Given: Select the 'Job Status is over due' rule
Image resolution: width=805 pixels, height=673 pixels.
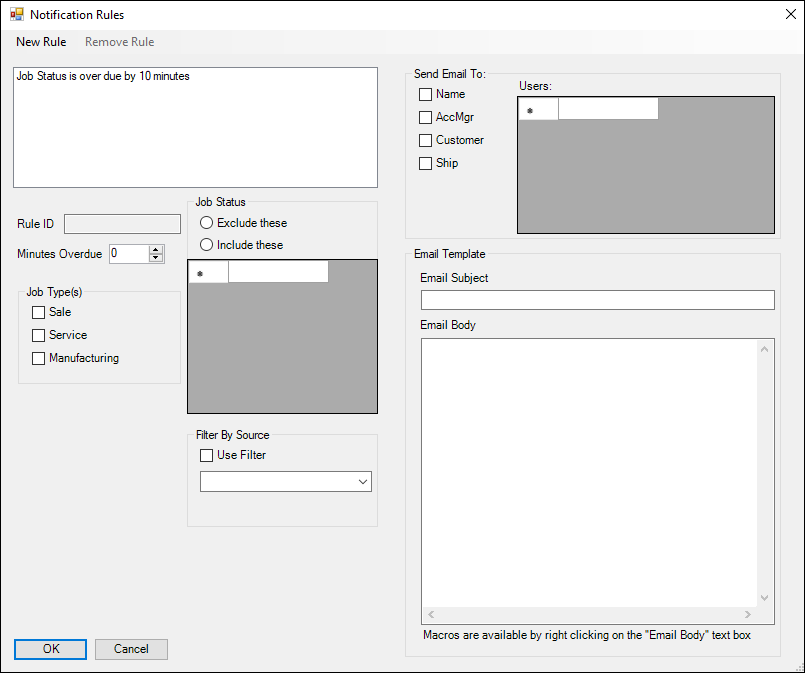Looking at the screenshot, I should [x=103, y=76].
